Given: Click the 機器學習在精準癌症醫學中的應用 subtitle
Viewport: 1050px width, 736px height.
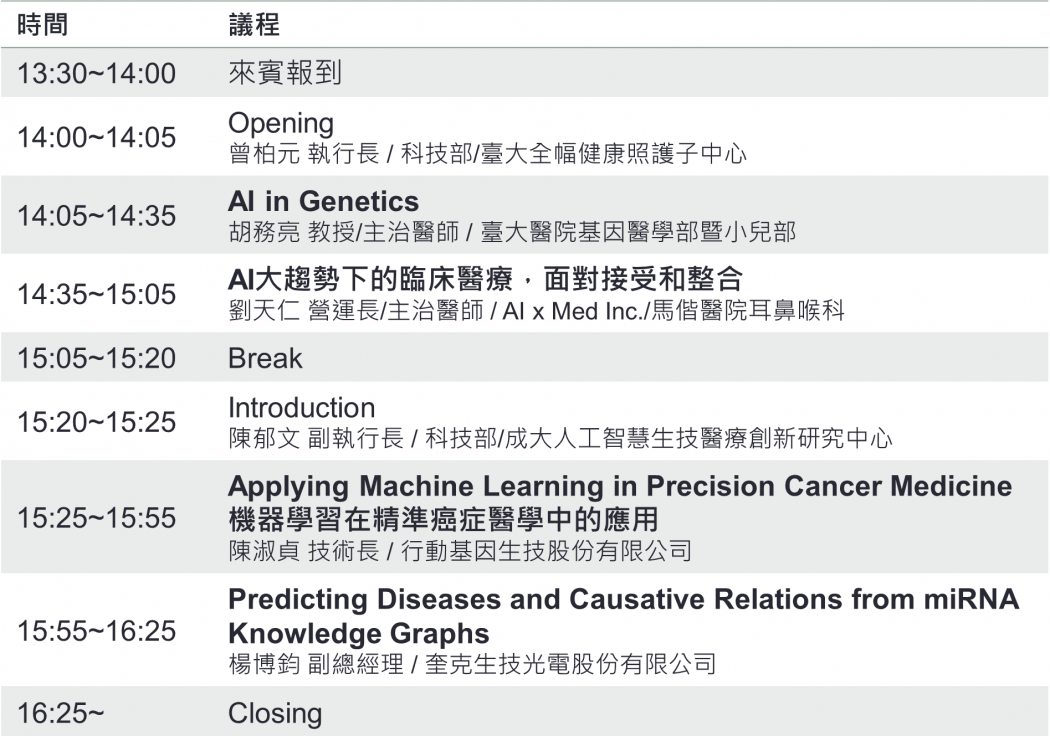Looking at the screenshot, I should pos(443,519).
